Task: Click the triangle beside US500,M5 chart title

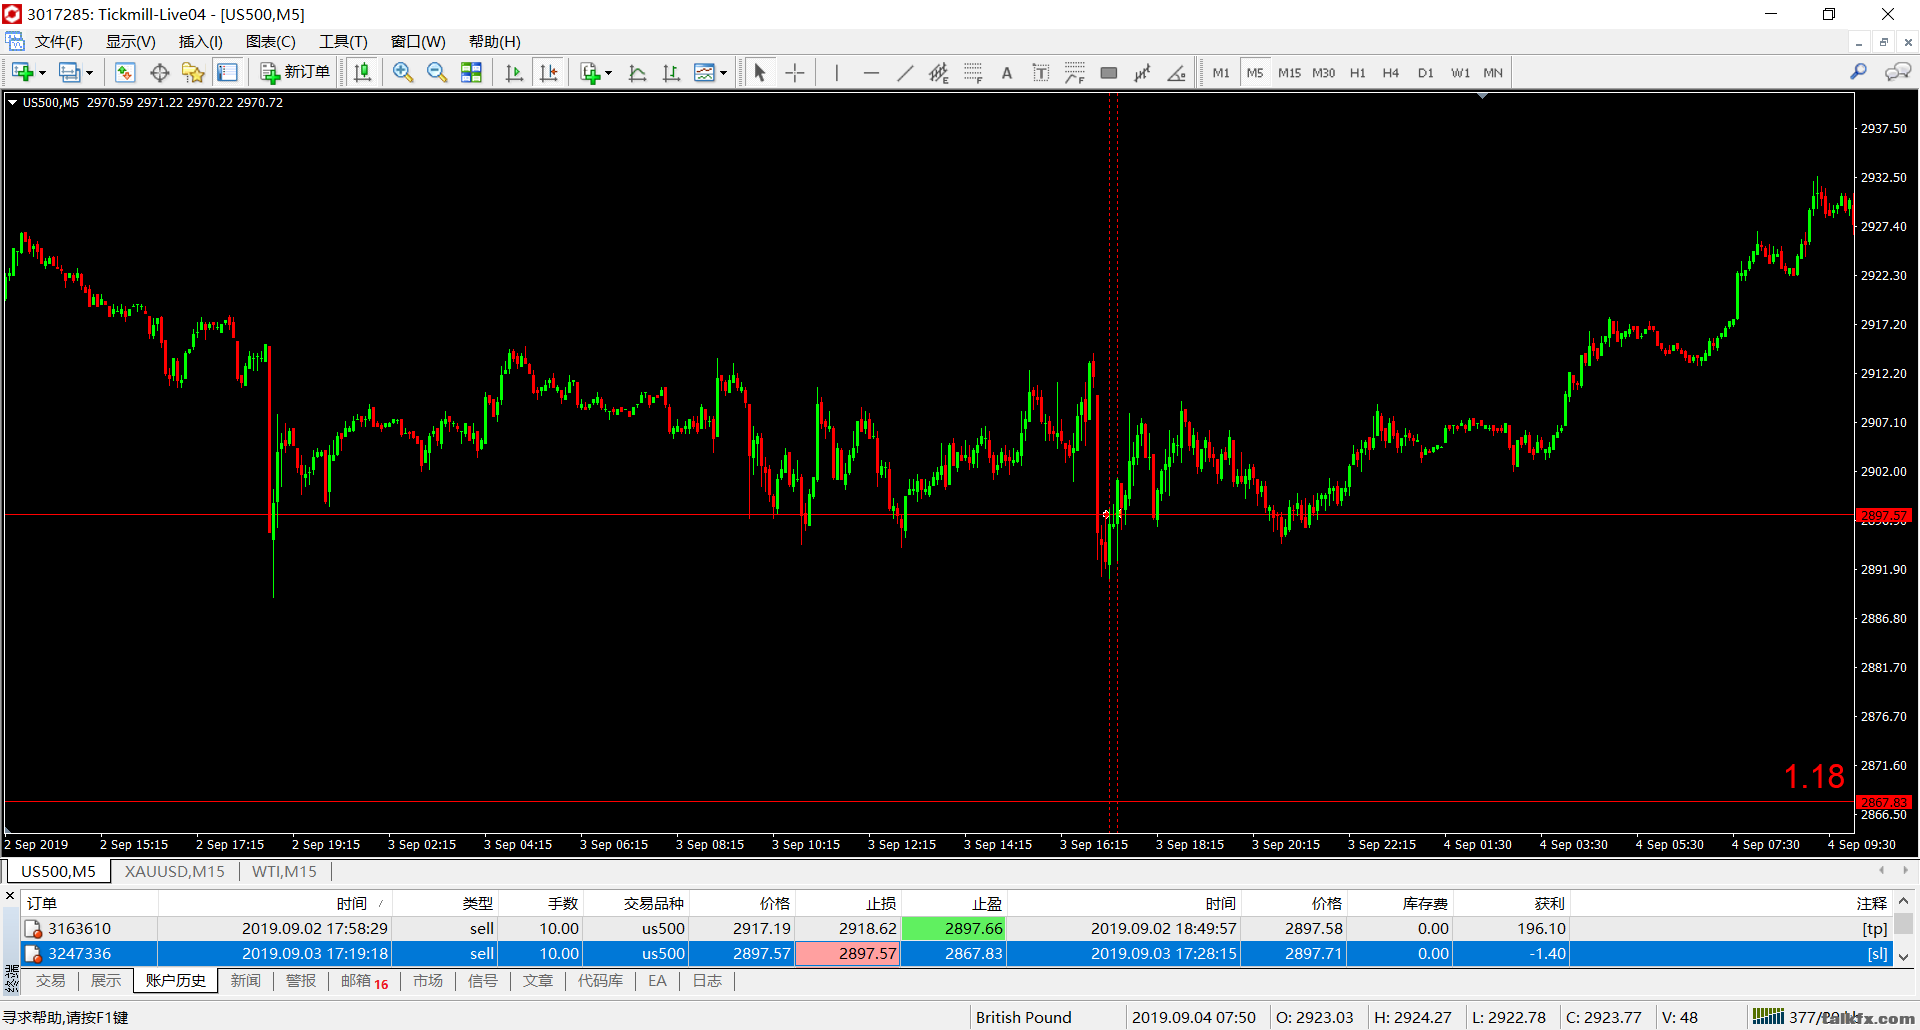Action: click(12, 102)
